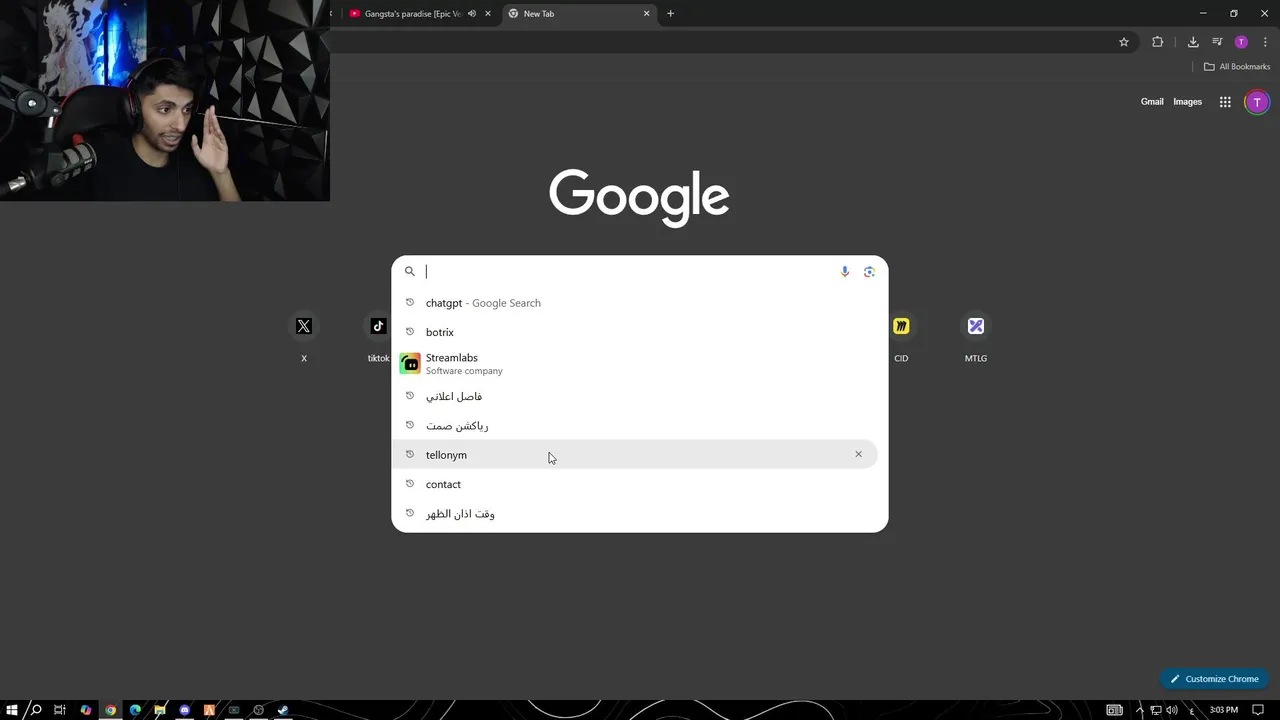
Task: Open a new tab with plus button
Action: pos(670,14)
